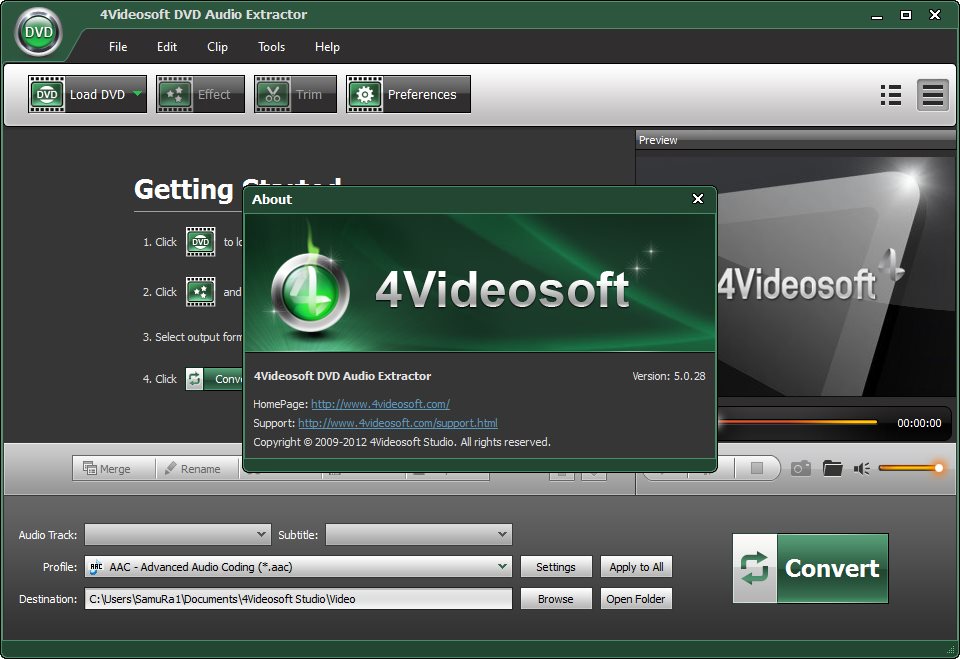This screenshot has height=659, width=960.
Task: Minimize the application window
Action: pyautogui.click(x=877, y=15)
